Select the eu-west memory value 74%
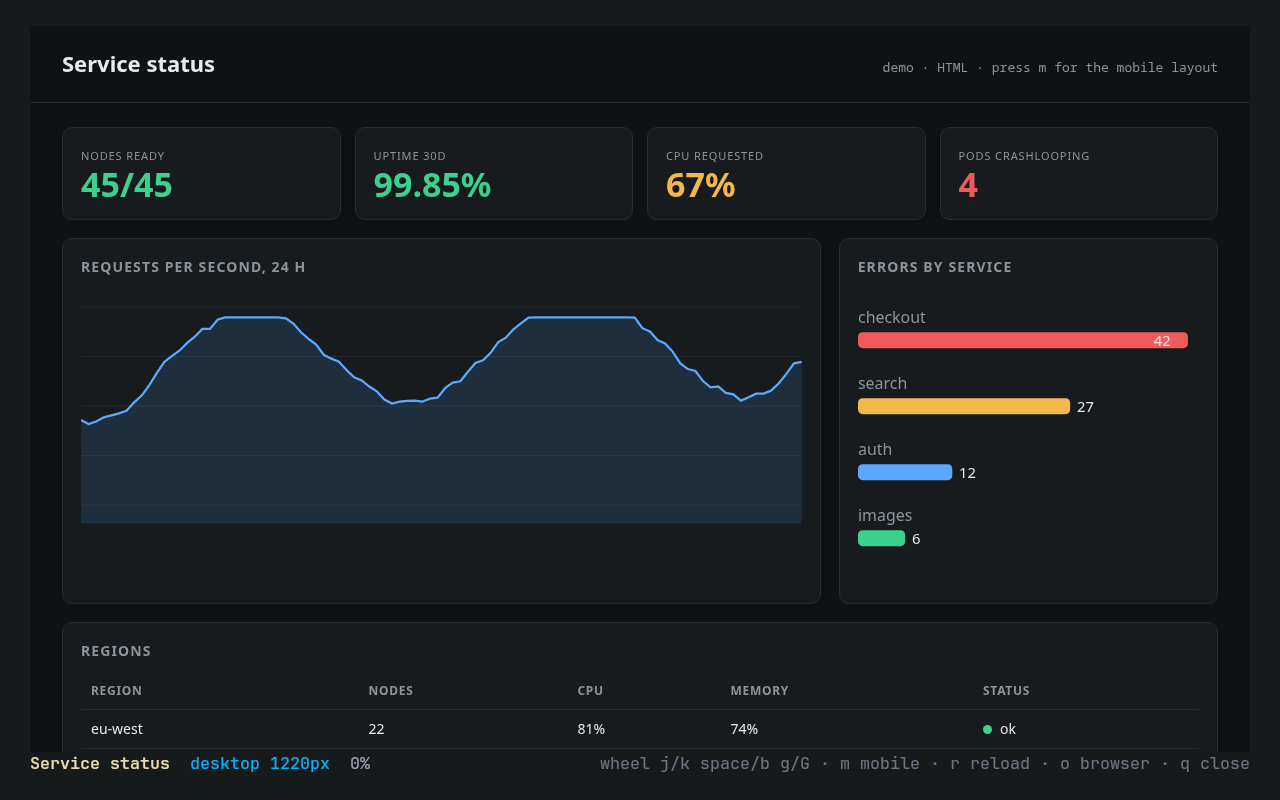 pyautogui.click(x=744, y=729)
